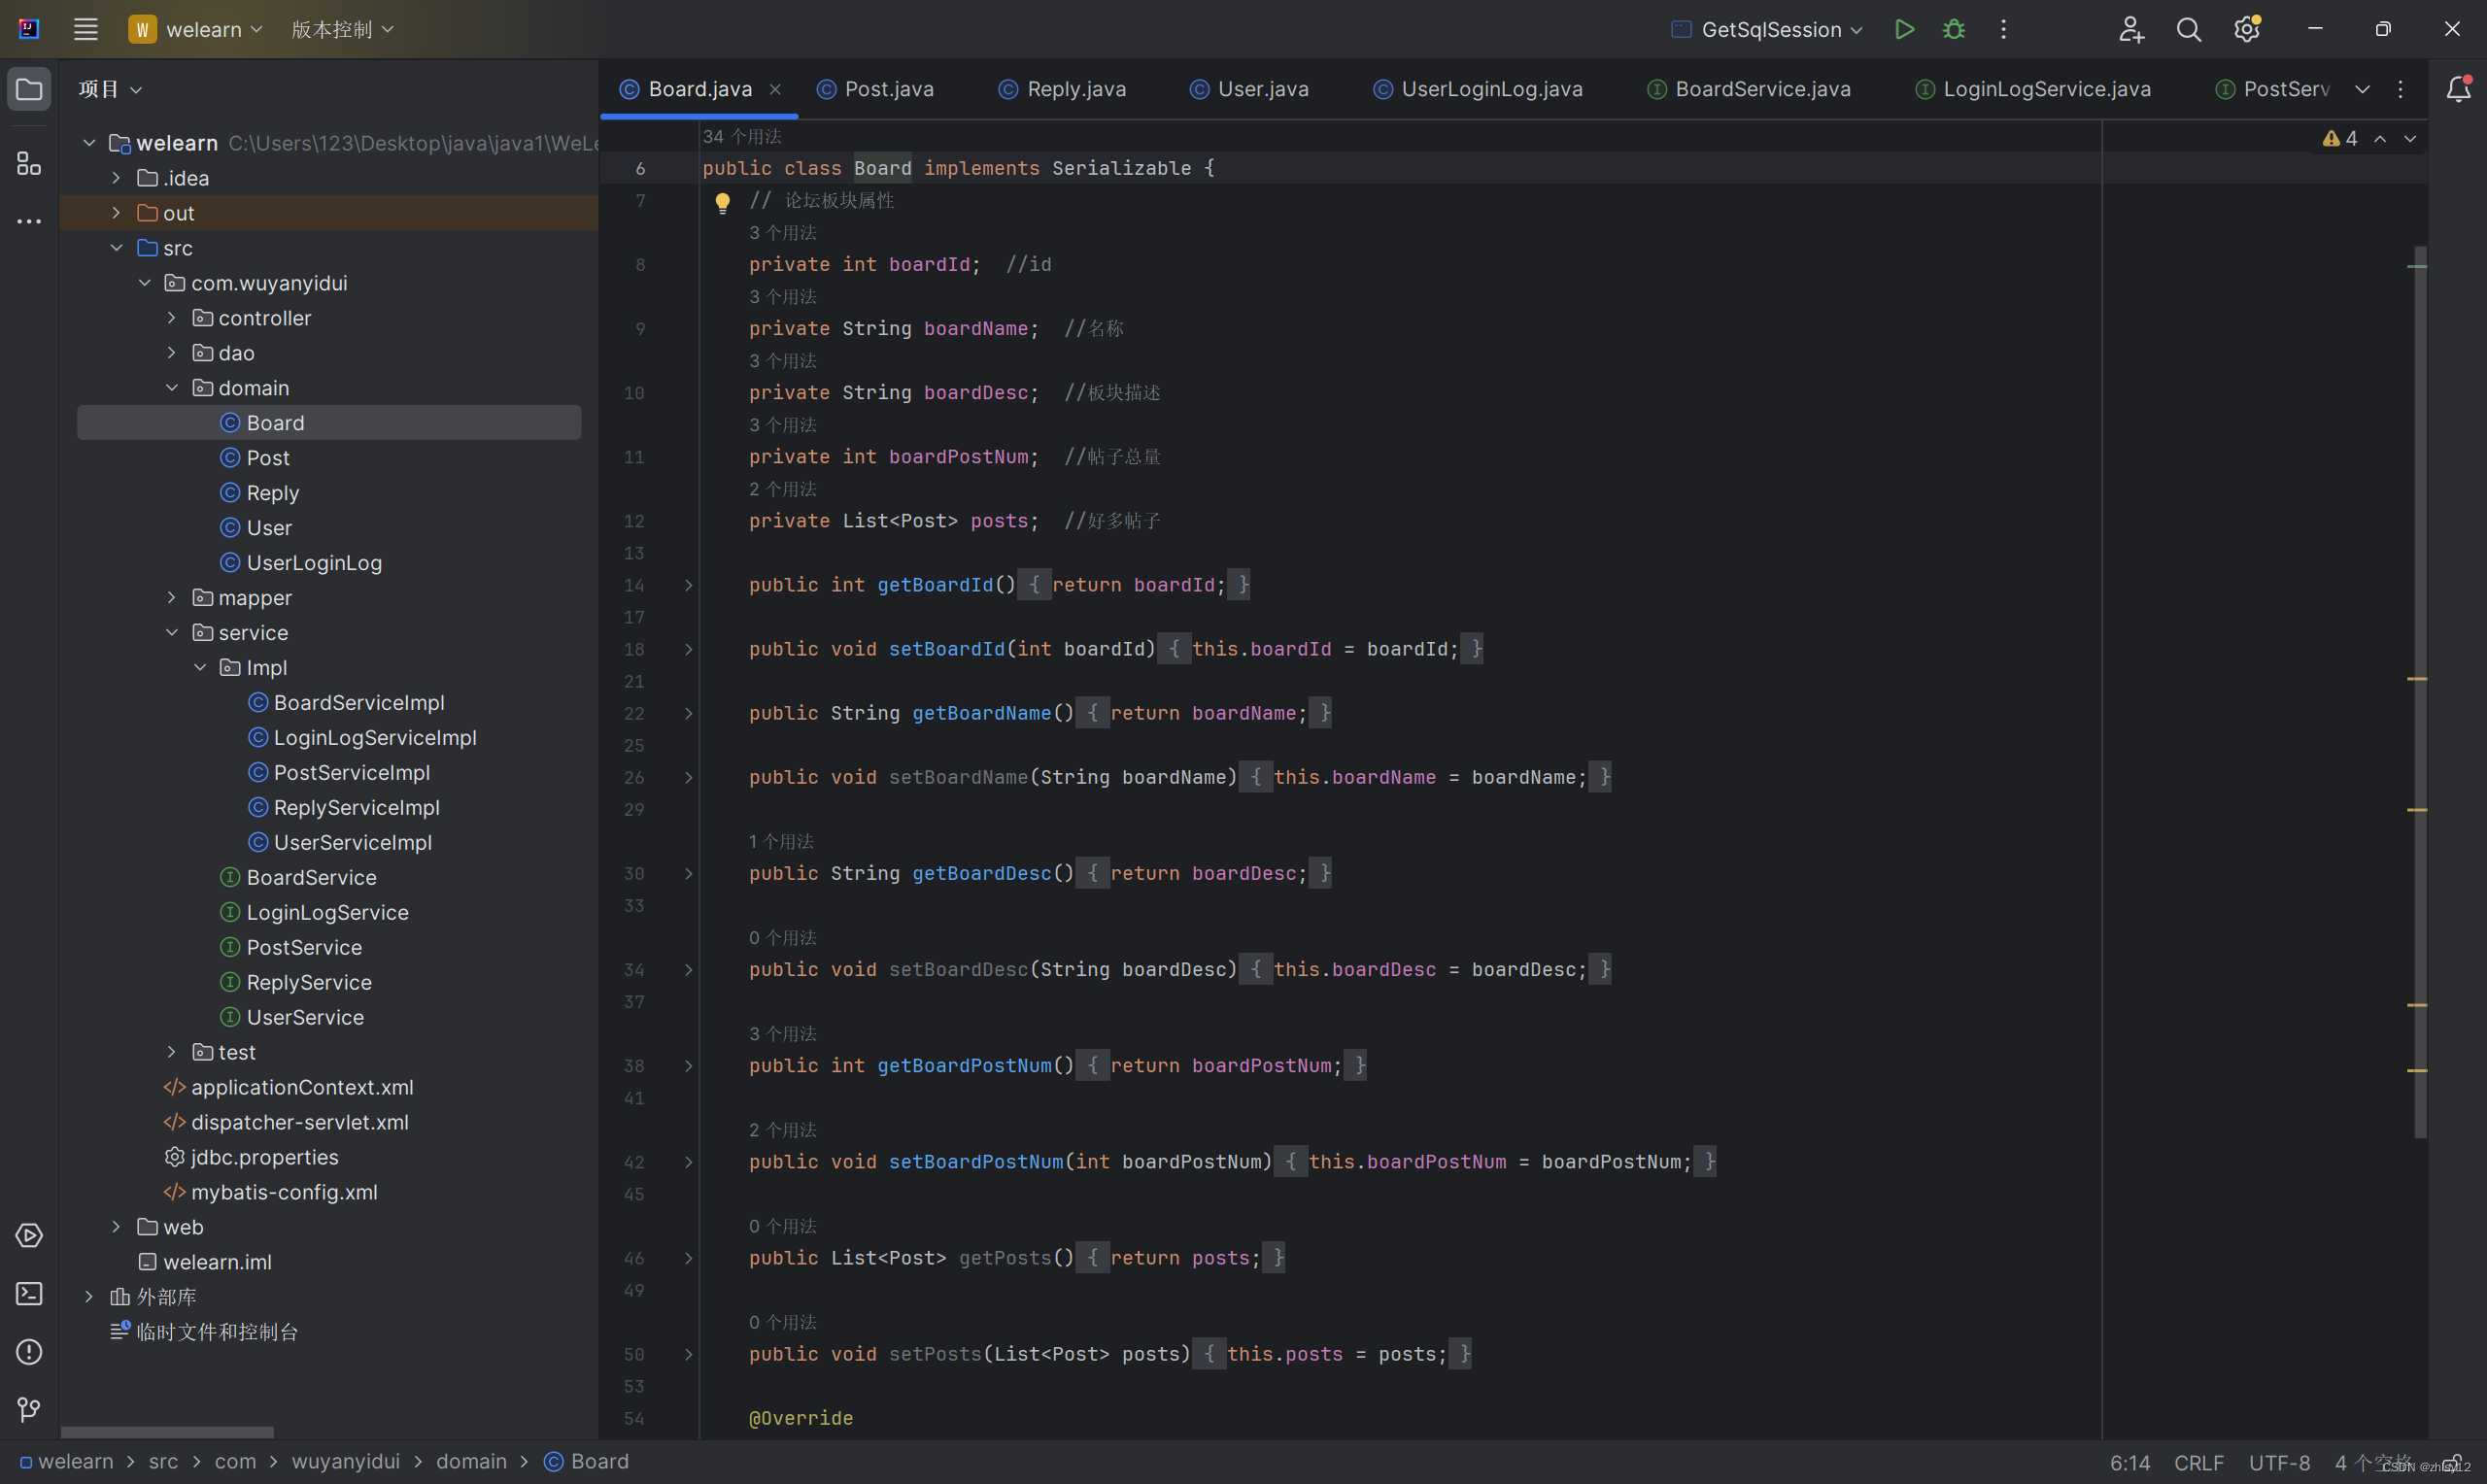Open the Git tool window icon
Image resolution: width=2487 pixels, height=1484 pixels.
(x=29, y=1410)
